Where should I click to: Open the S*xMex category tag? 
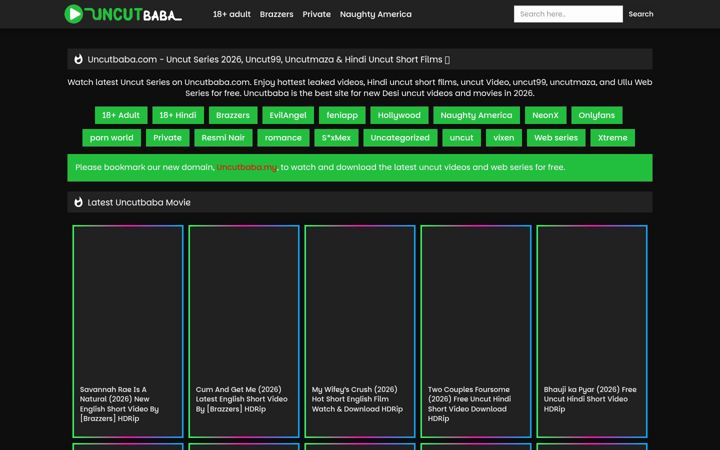[x=336, y=138]
